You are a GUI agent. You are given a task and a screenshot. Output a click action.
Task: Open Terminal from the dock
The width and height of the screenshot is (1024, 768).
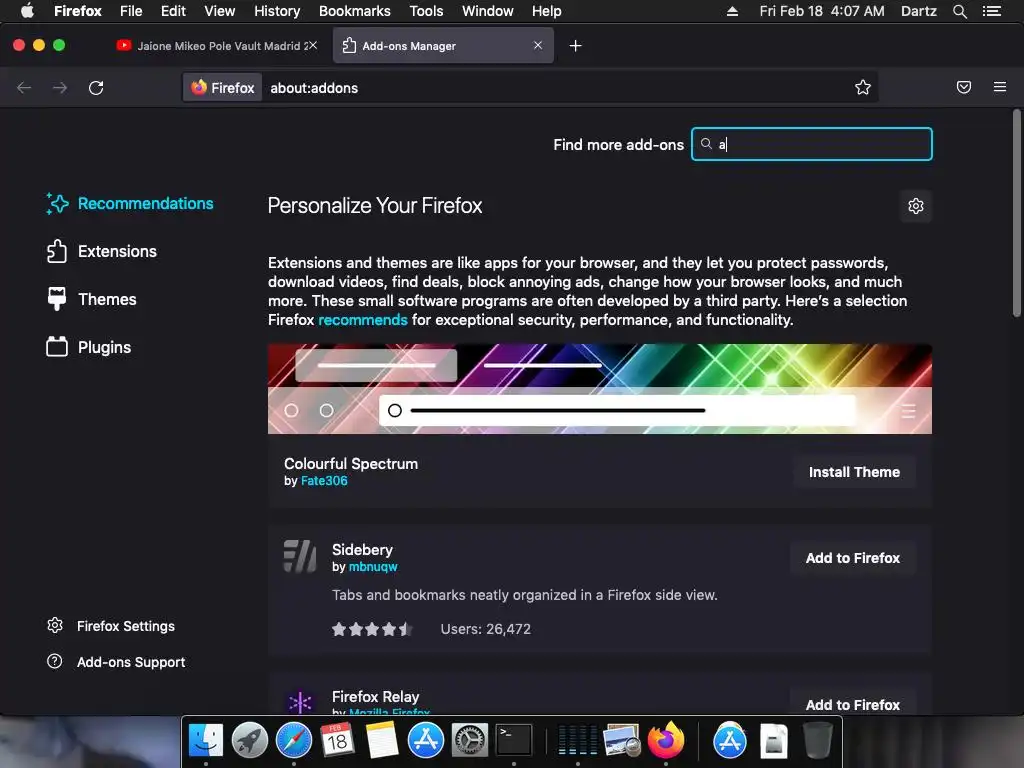point(514,740)
